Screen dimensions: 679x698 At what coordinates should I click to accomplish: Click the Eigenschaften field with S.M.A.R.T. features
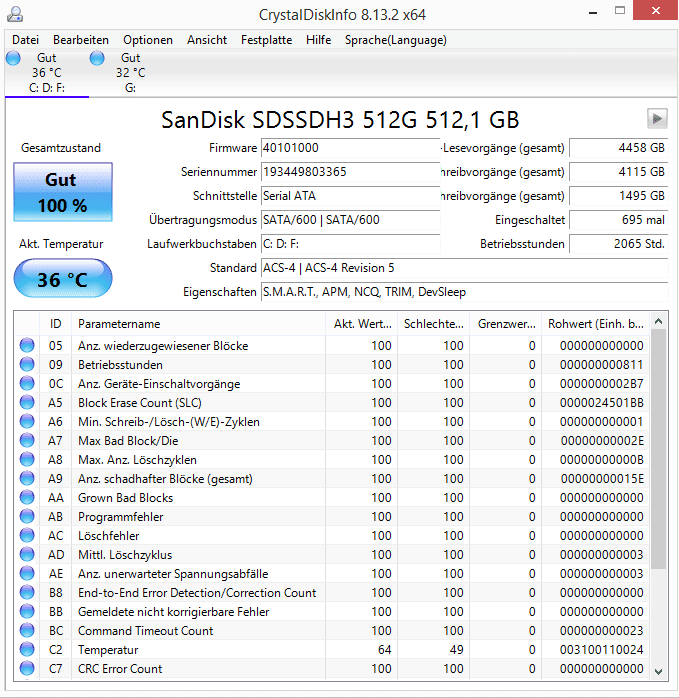[464, 292]
